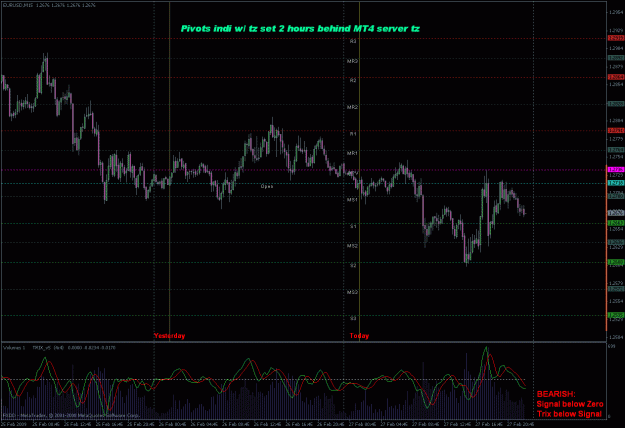Select the magenta pivot price tag on axis
The image size is (625, 428).
tap(615, 170)
